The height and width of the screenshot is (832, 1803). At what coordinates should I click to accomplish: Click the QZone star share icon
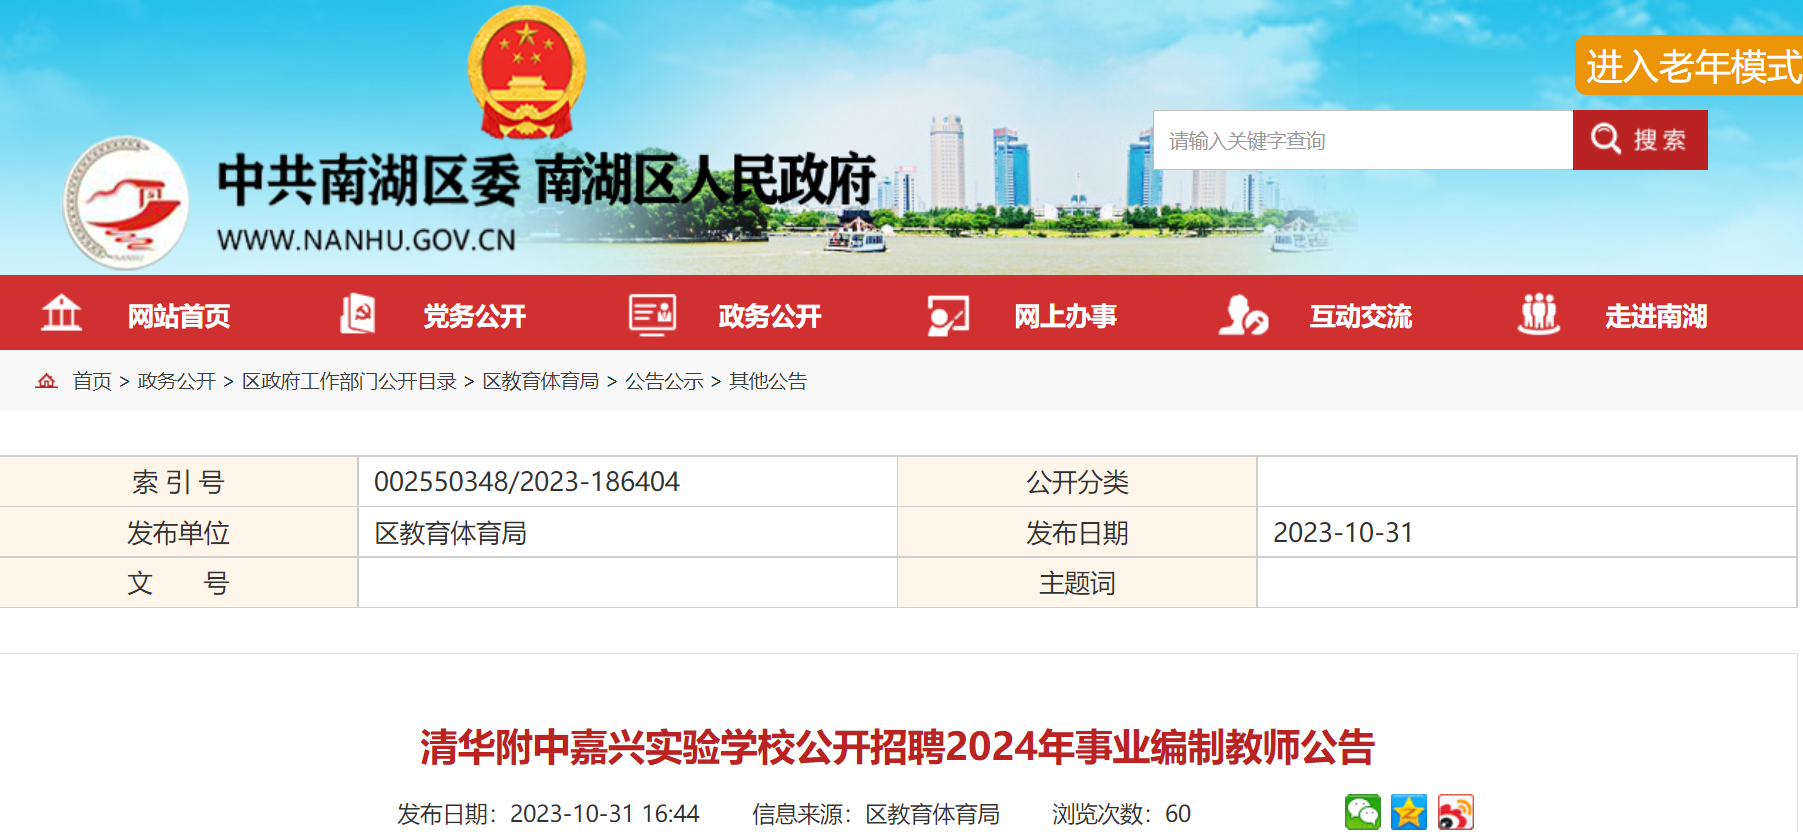tap(1408, 812)
